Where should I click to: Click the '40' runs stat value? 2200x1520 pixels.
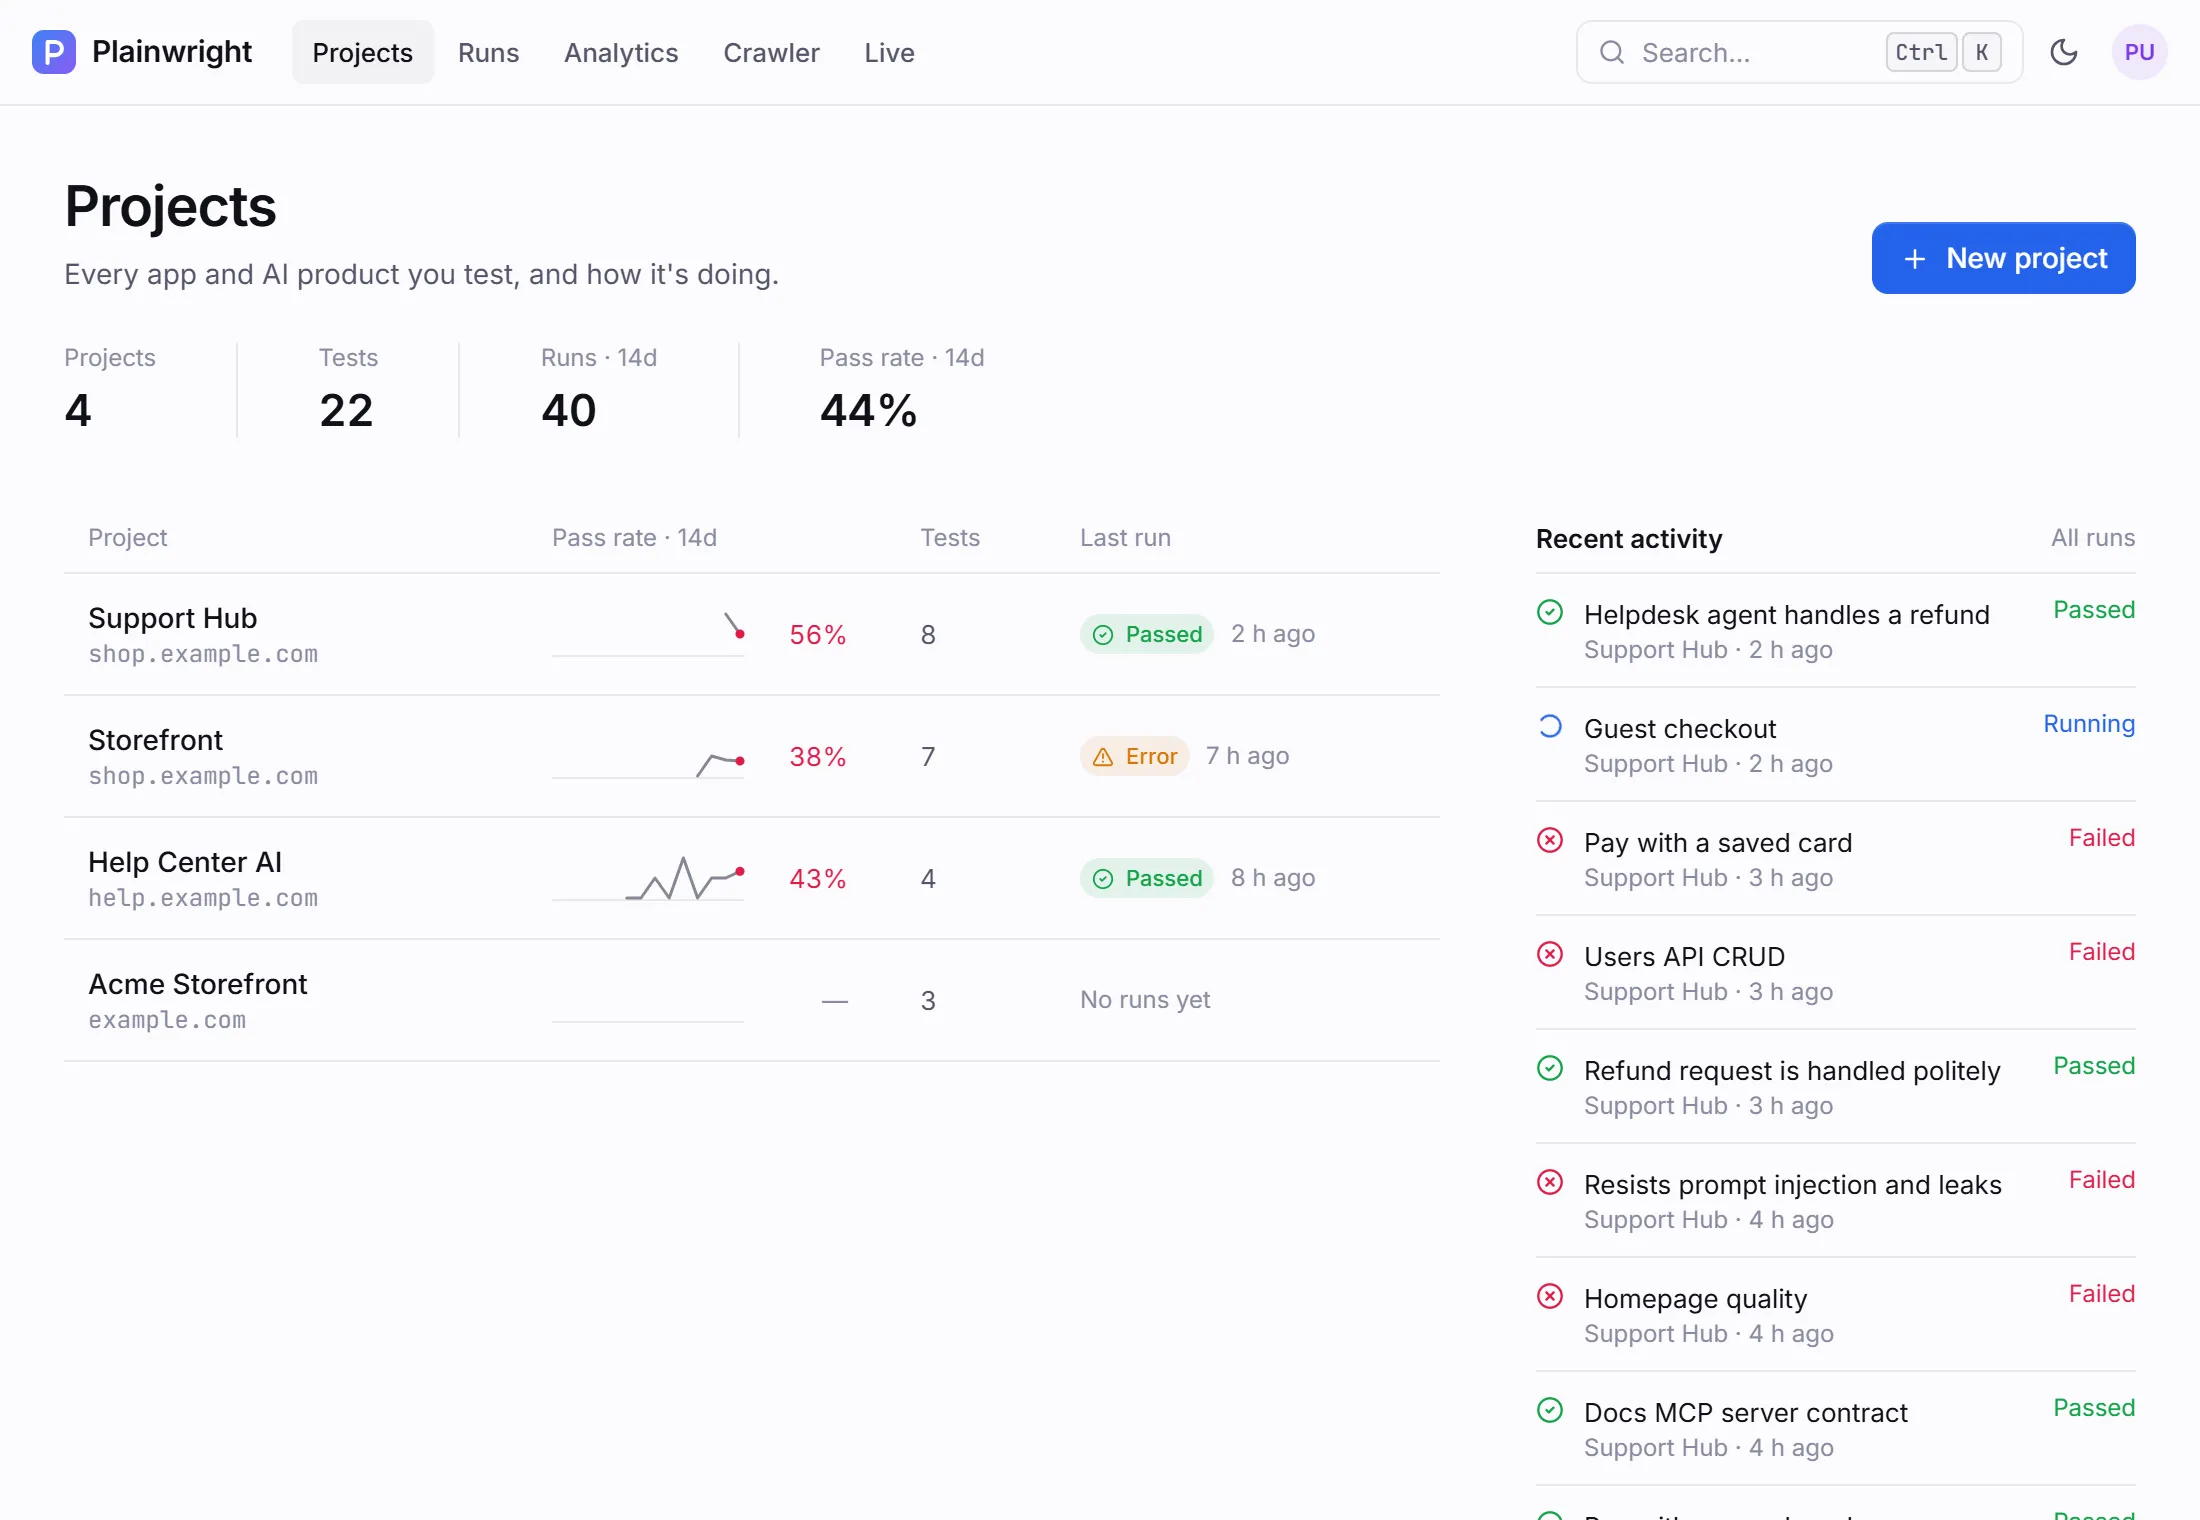(x=568, y=411)
